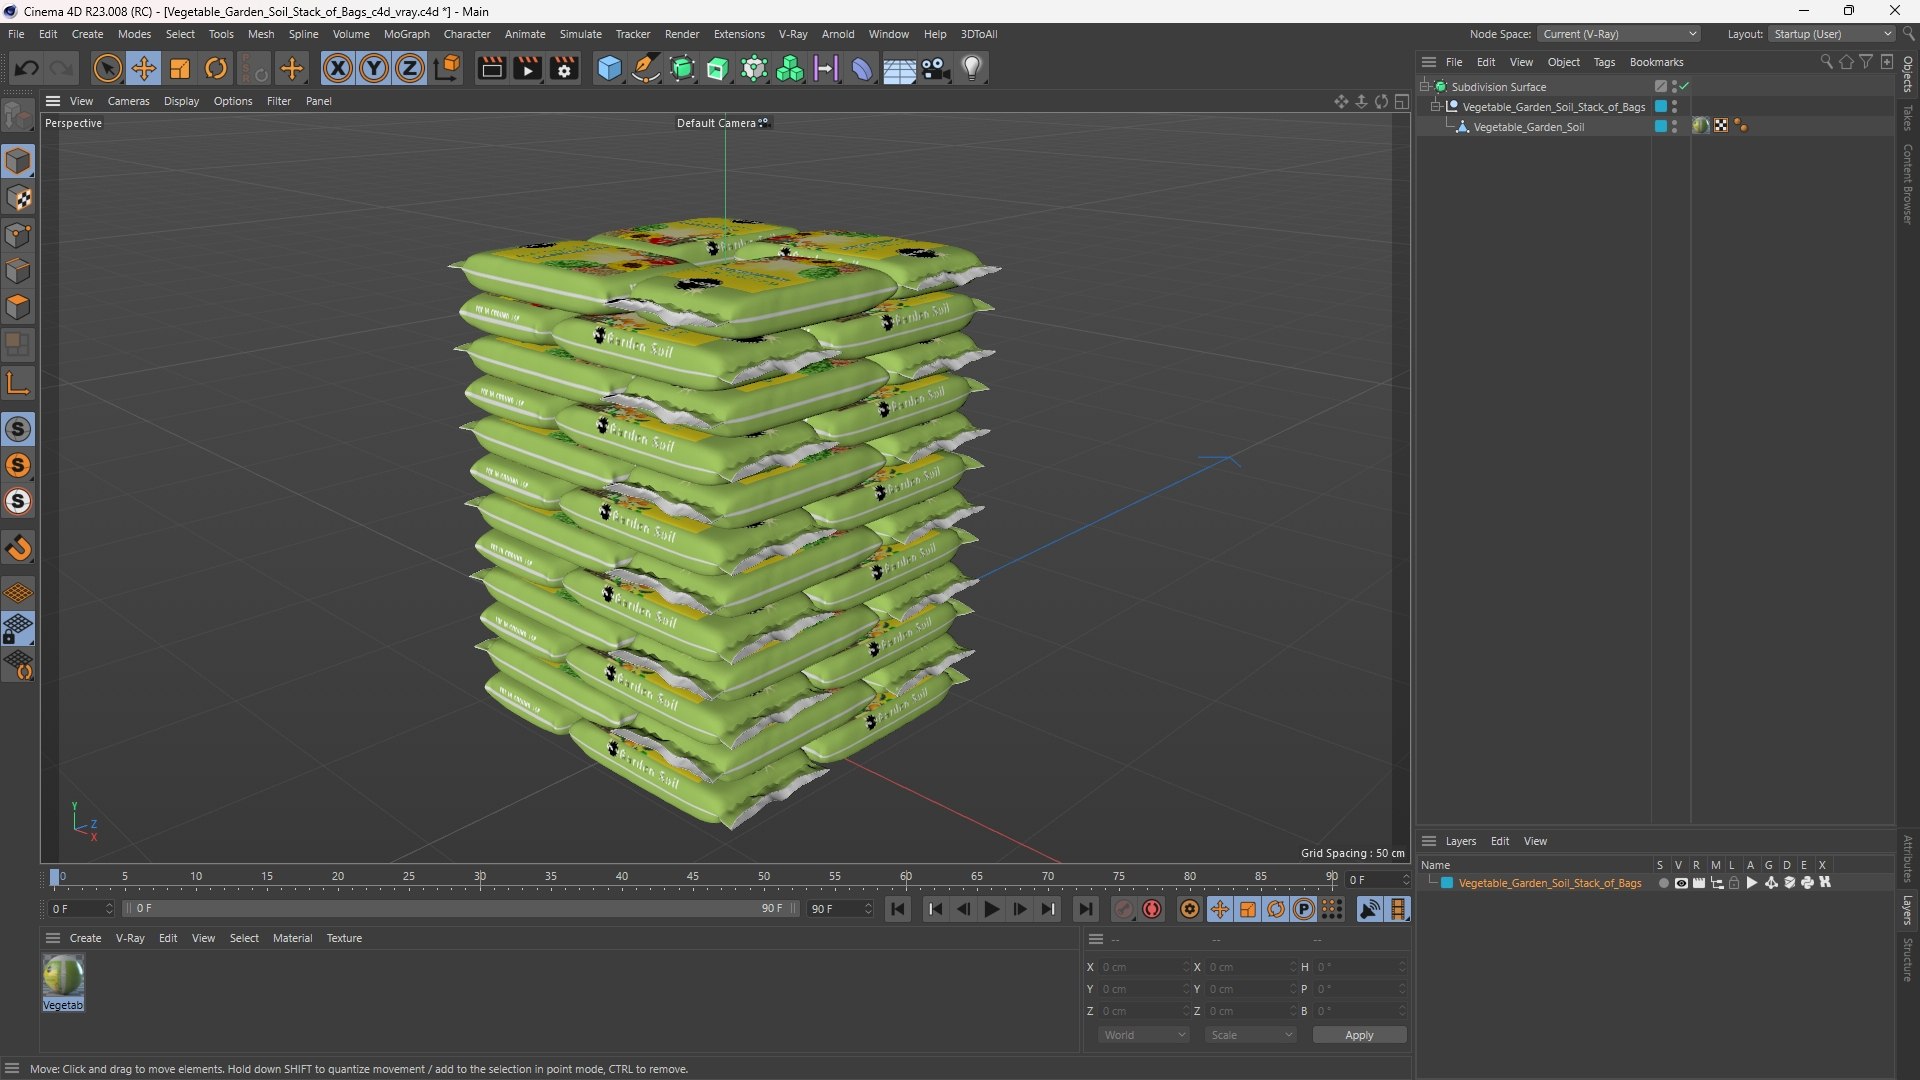1920x1080 pixels.
Task: Open the Layout Startup dropdown
Action: 1832,34
